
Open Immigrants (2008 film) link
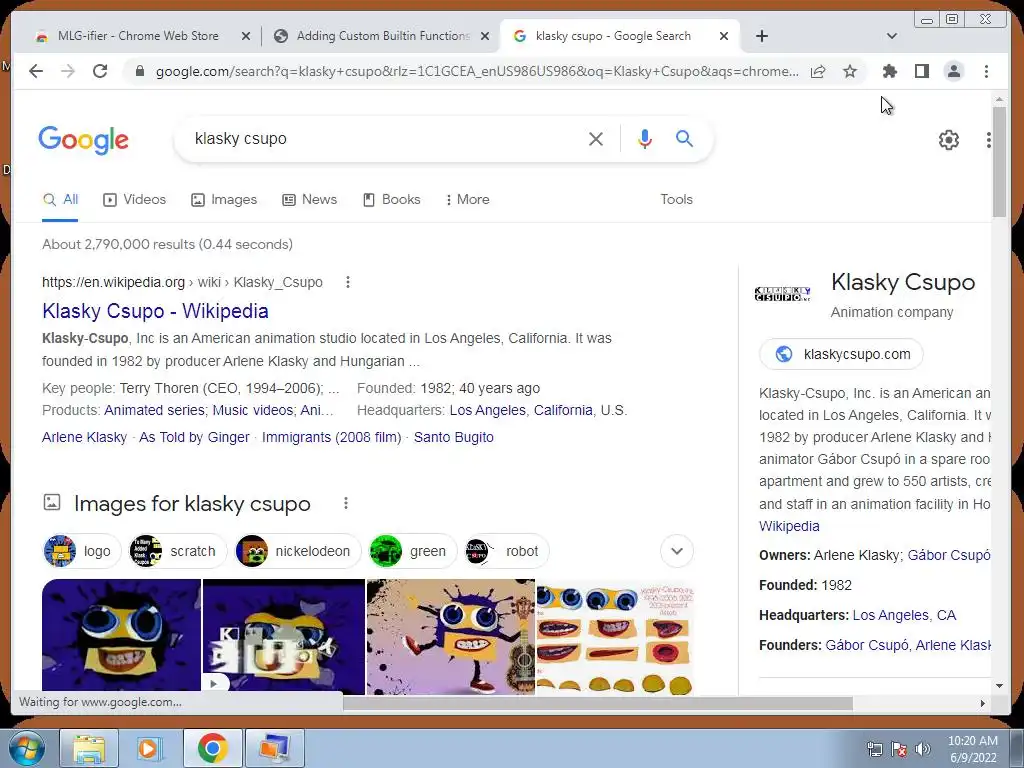click(x=331, y=438)
